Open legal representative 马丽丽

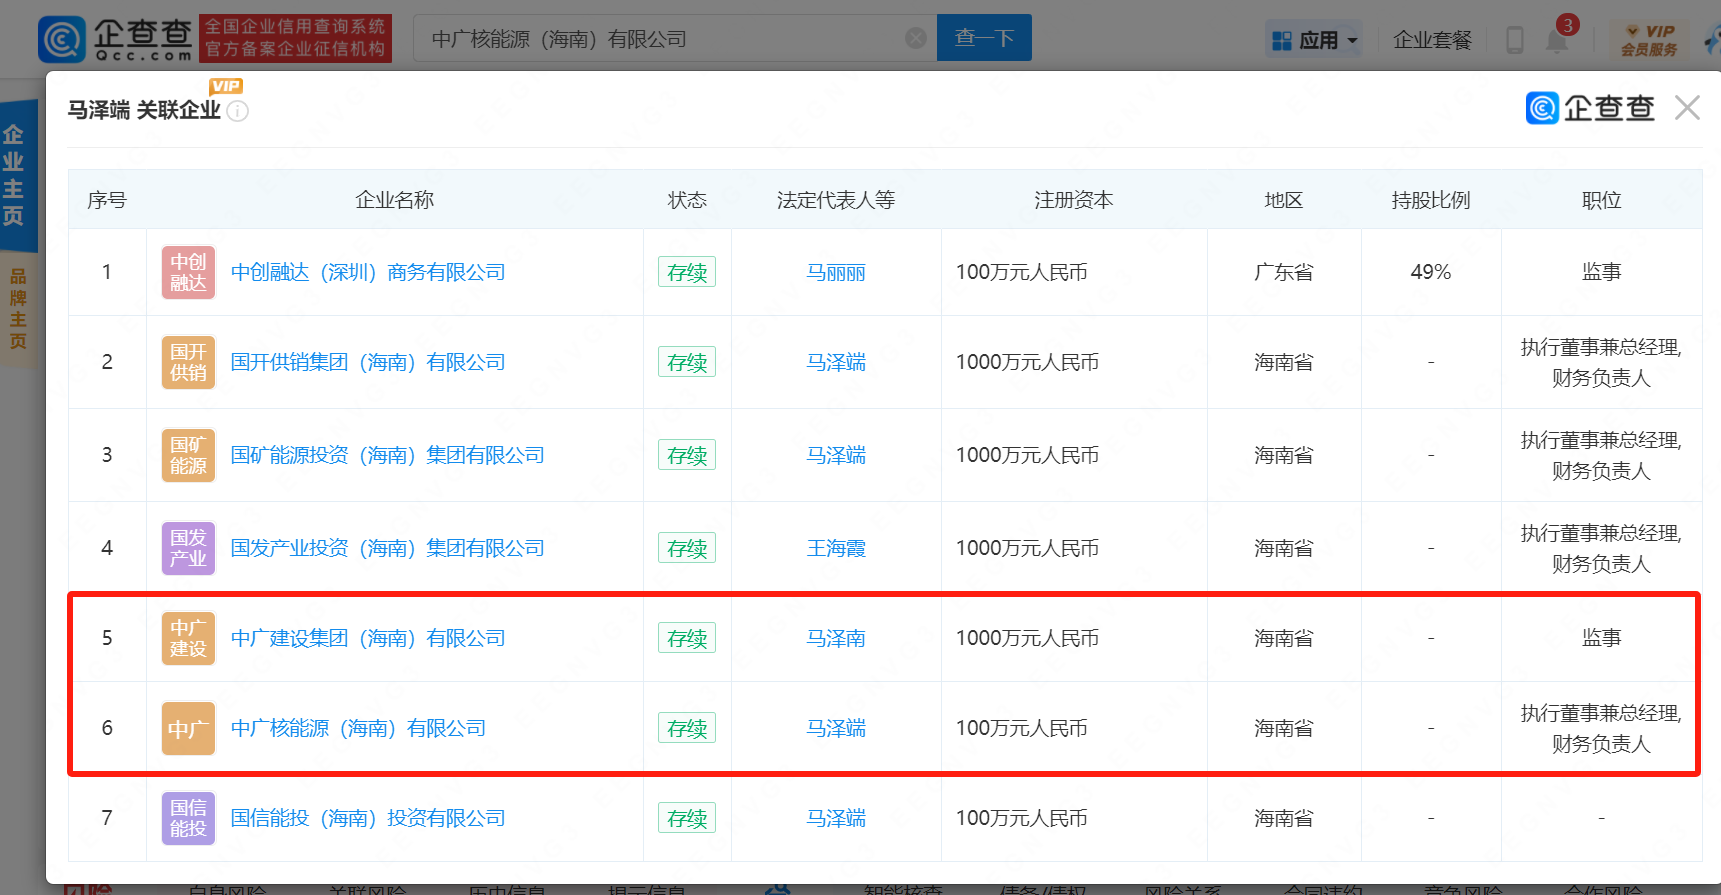[836, 272]
